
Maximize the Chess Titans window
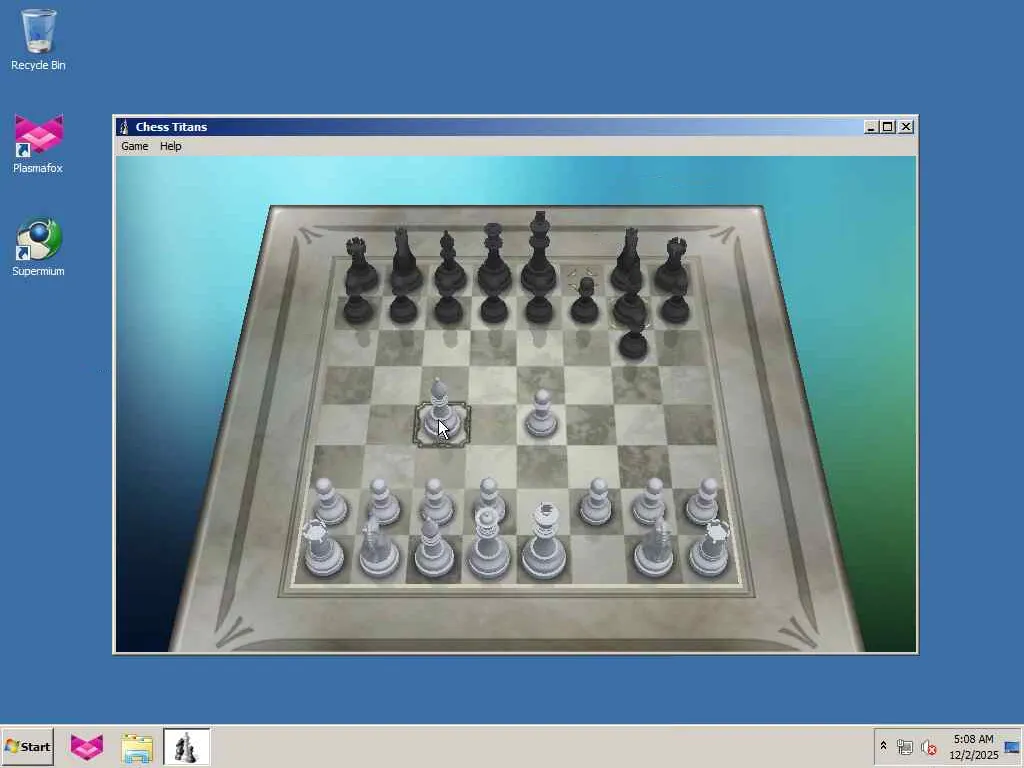888,127
